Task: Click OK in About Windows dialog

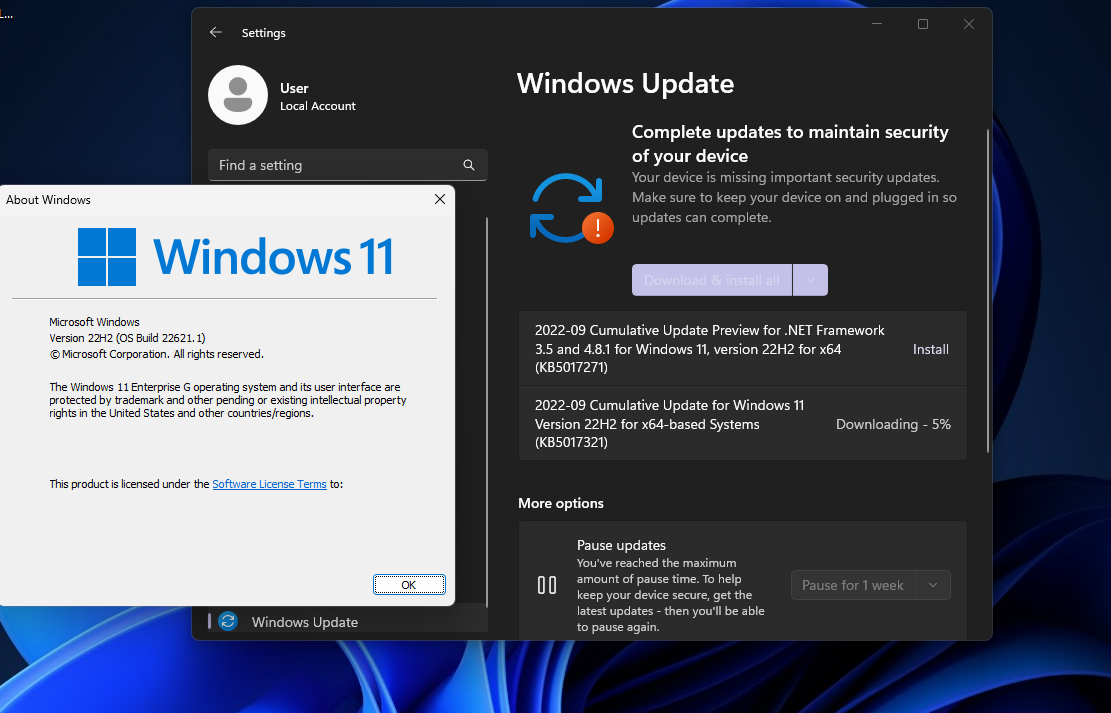Action: click(x=409, y=585)
